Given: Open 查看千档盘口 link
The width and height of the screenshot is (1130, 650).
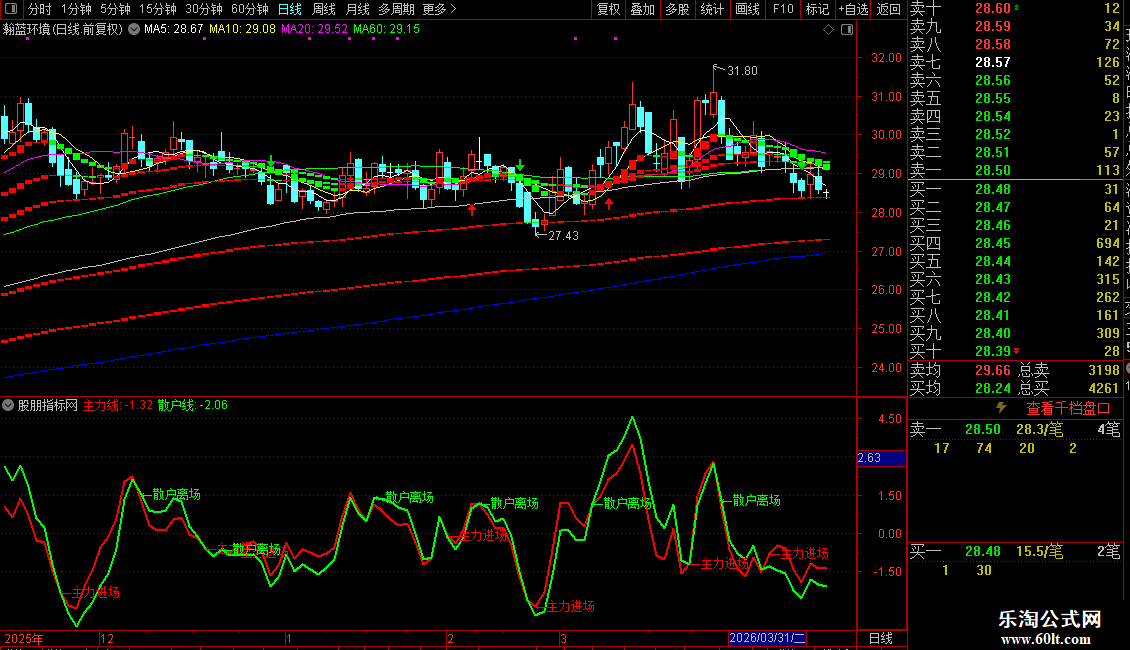Looking at the screenshot, I should coord(1068,409).
